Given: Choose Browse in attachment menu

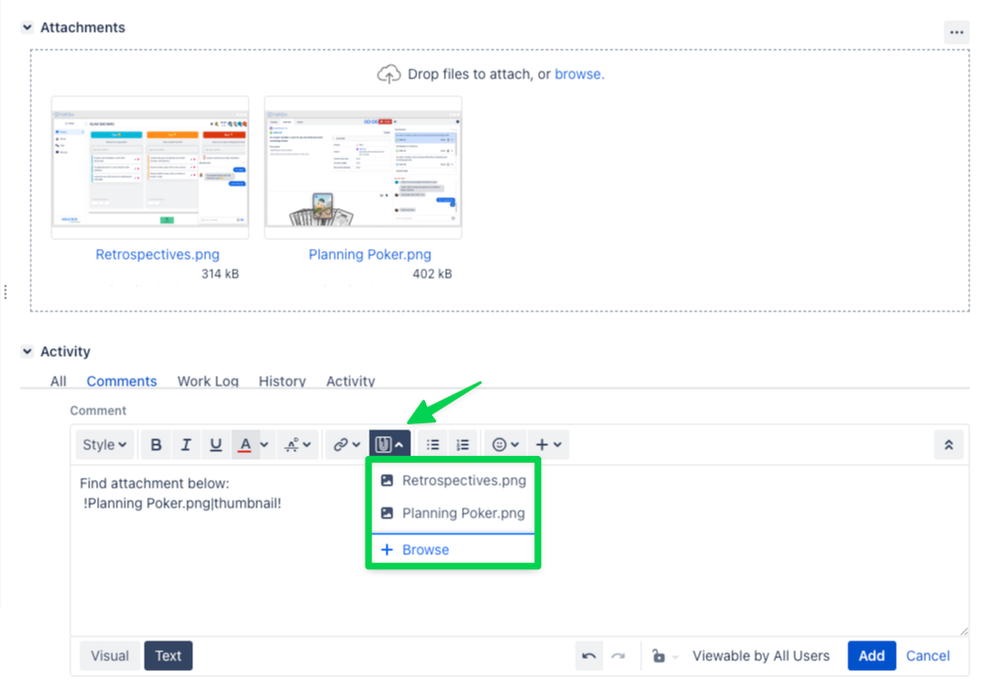Looking at the screenshot, I should click(452, 550).
